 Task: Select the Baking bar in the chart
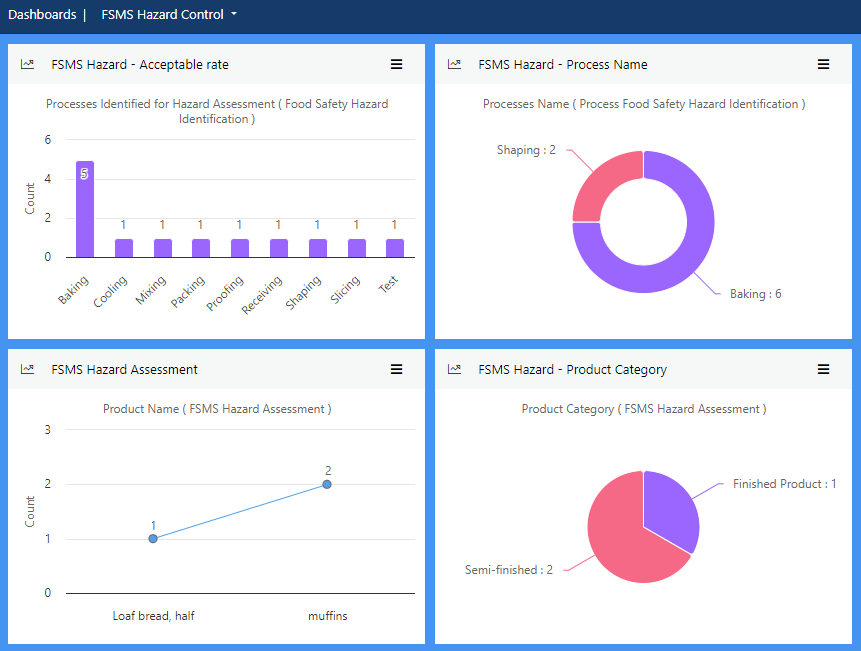[x=85, y=209]
